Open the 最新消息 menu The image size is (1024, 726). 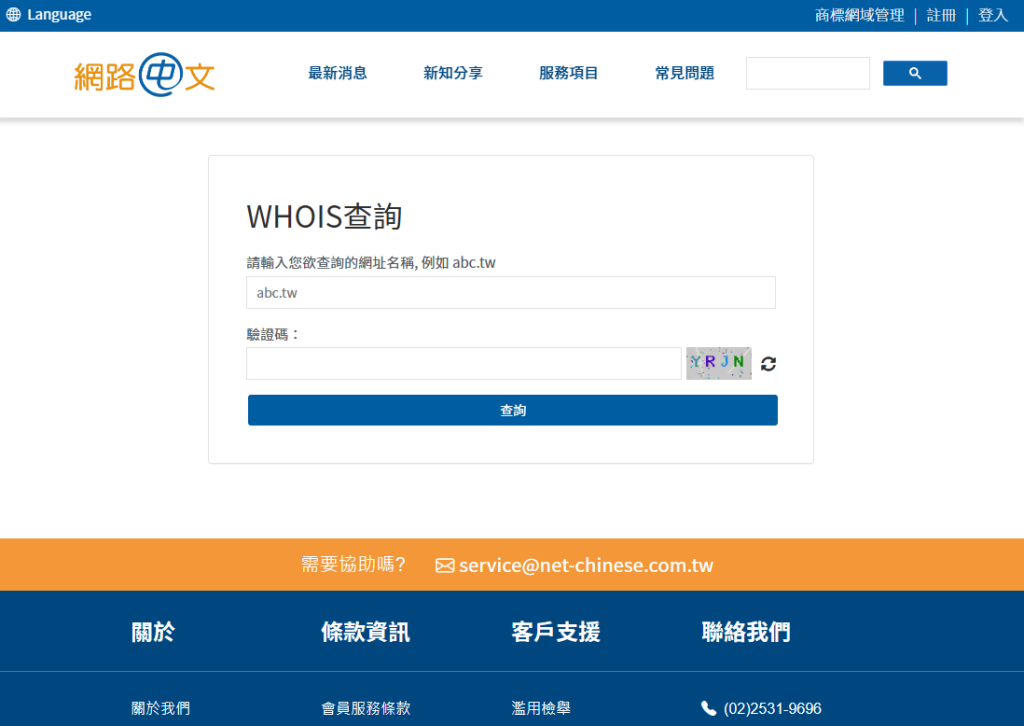pos(337,72)
